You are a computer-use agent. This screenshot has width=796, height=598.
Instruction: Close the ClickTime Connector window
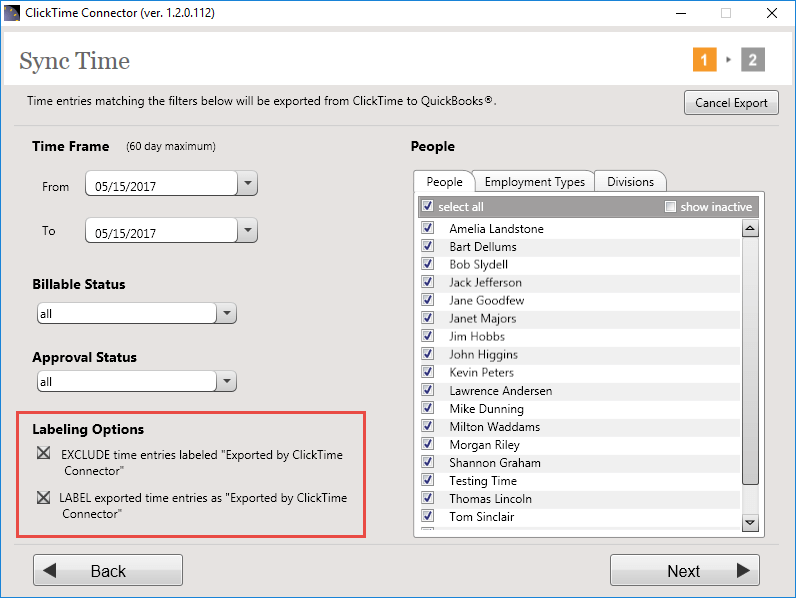(x=772, y=13)
